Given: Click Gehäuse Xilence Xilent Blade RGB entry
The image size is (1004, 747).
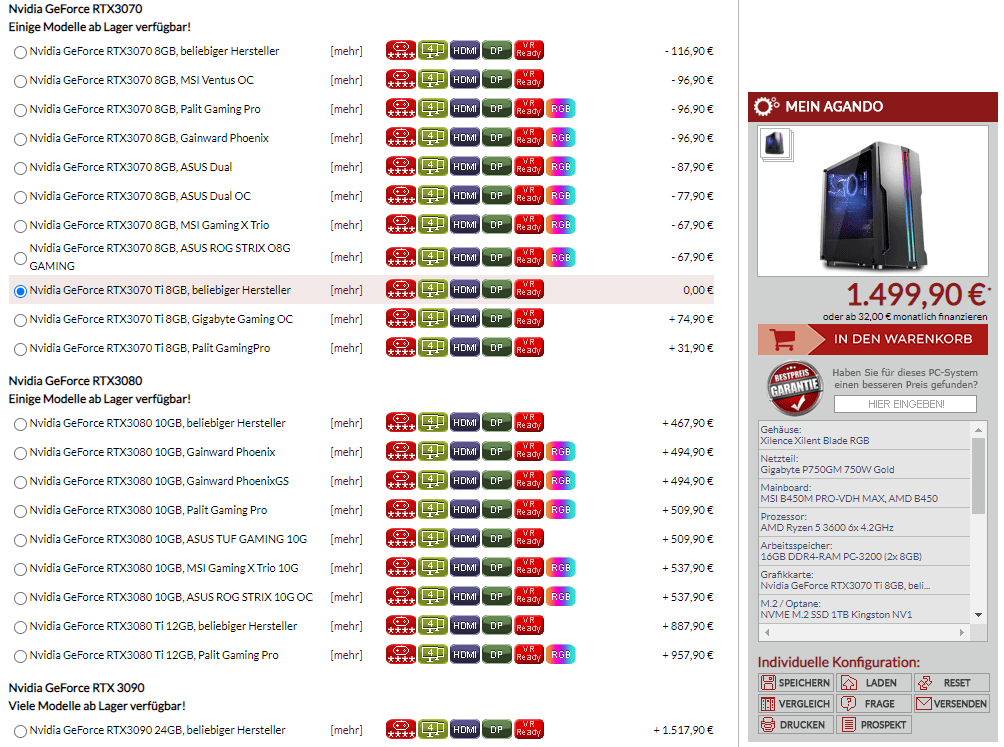Looking at the screenshot, I should [864, 435].
